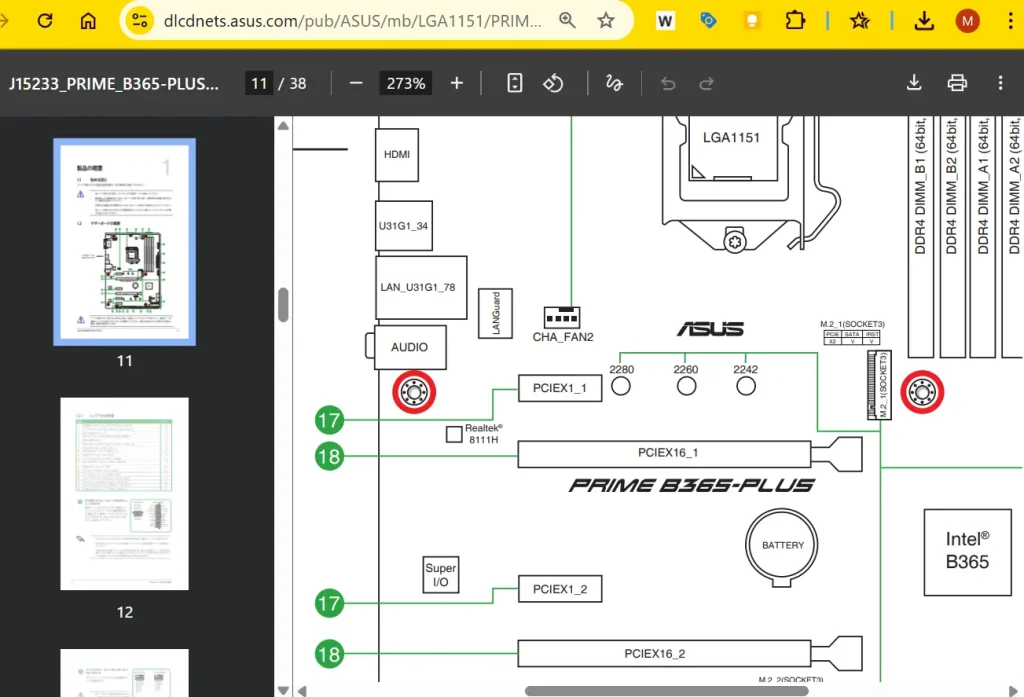Click the Realtek 8111H label

[483, 434]
